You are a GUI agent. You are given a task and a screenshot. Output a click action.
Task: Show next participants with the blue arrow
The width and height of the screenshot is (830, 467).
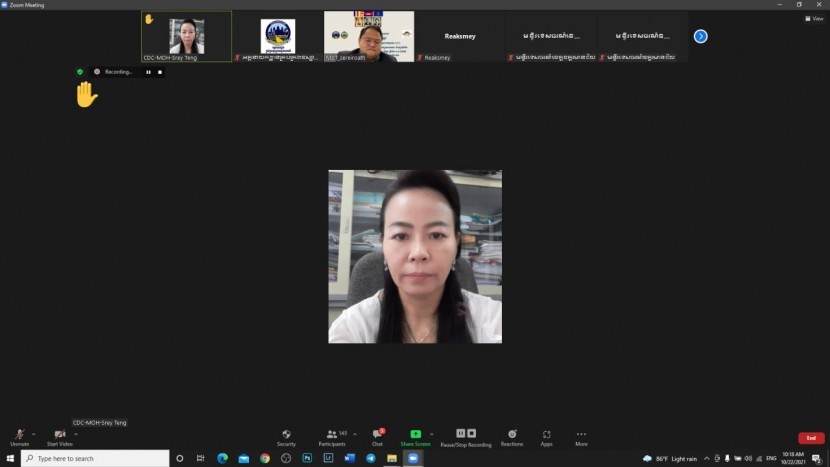pos(700,36)
